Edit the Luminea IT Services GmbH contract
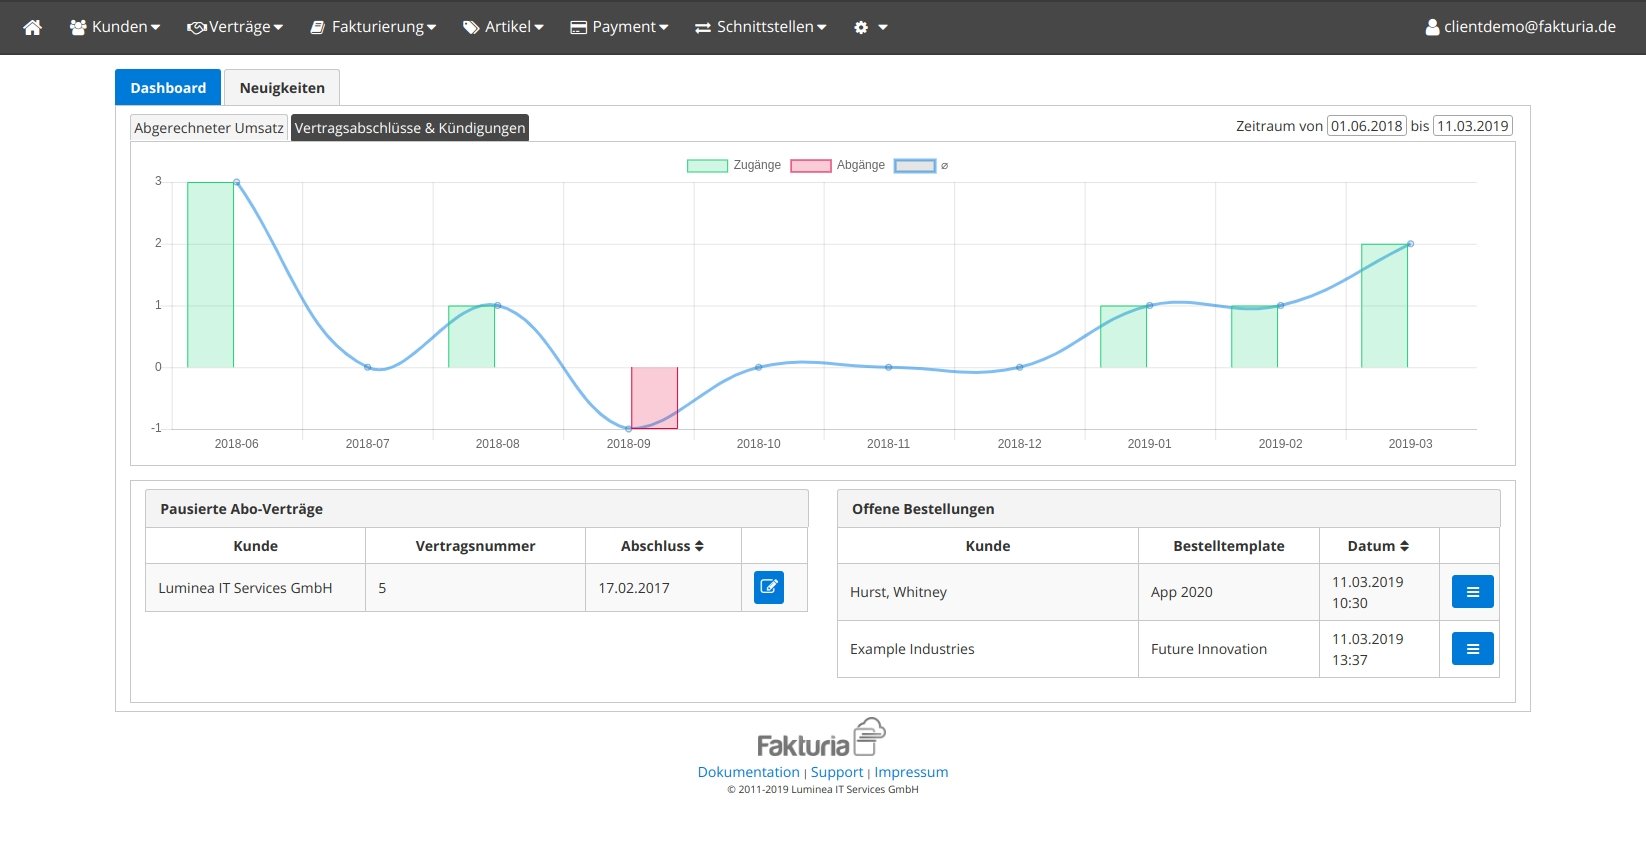The width and height of the screenshot is (1646, 862). [x=769, y=587]
